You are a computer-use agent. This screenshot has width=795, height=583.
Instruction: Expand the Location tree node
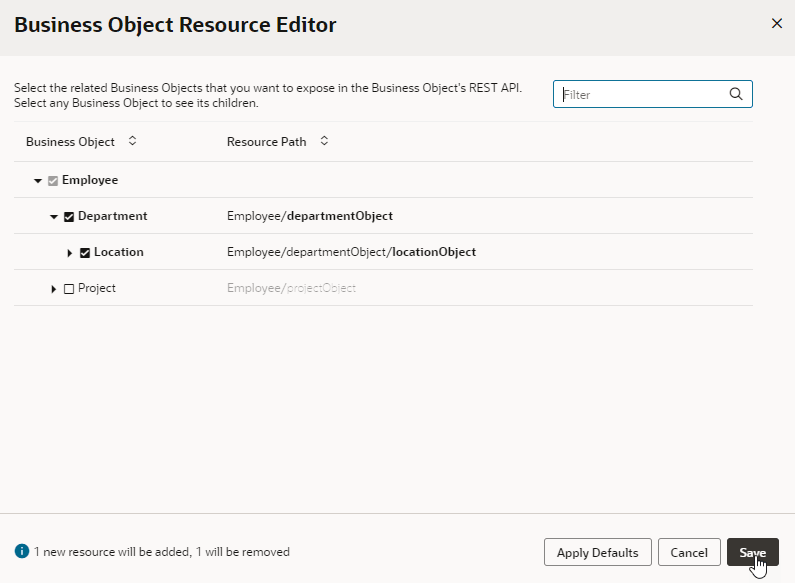pos(70,253)
